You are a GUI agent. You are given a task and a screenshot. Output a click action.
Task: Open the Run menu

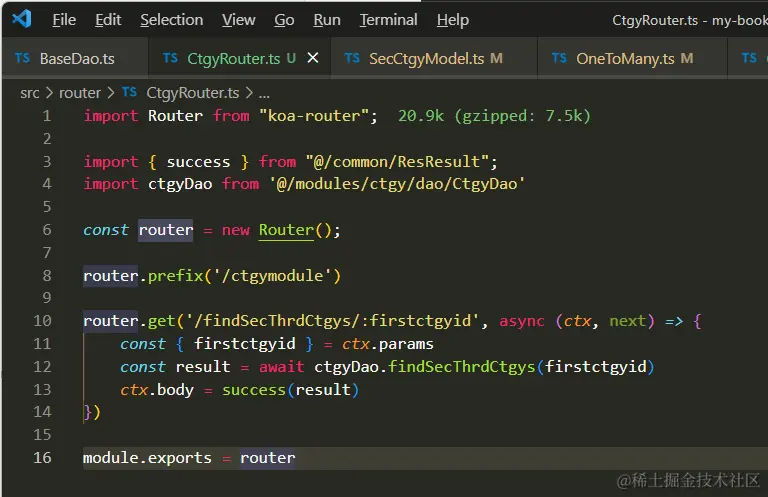tap(327, 20)
